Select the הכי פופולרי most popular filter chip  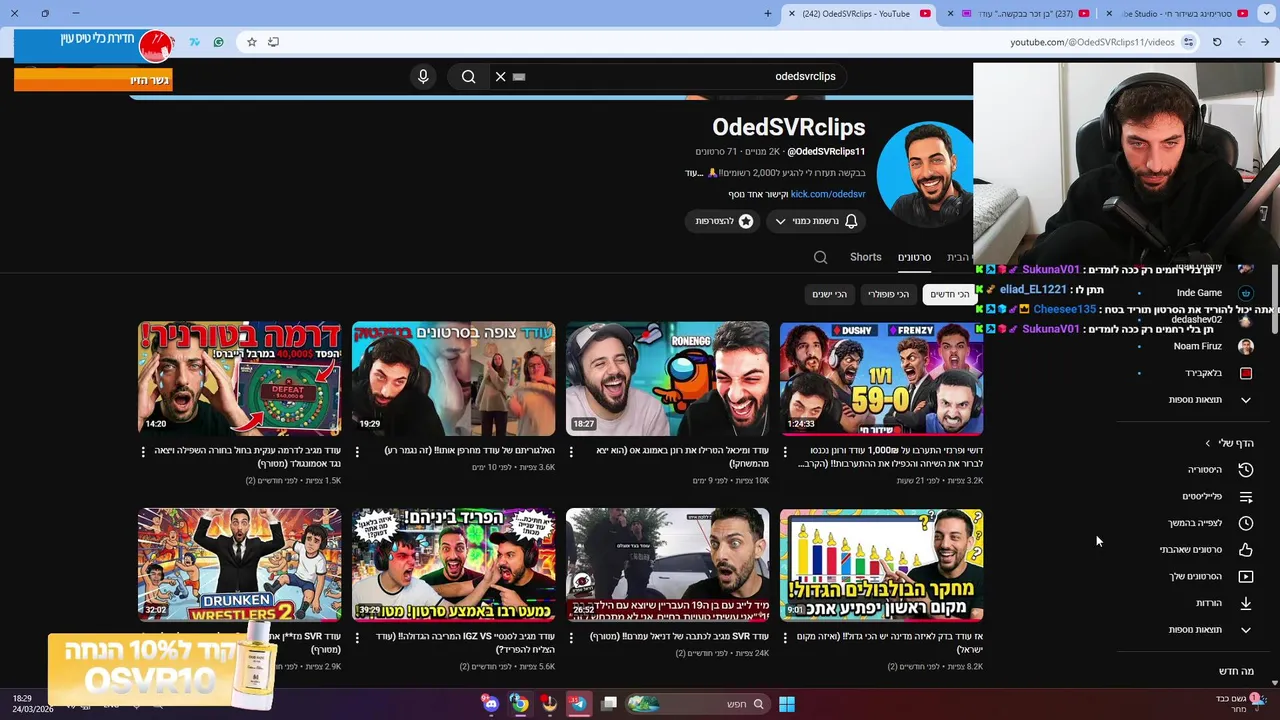click(888, 294)
